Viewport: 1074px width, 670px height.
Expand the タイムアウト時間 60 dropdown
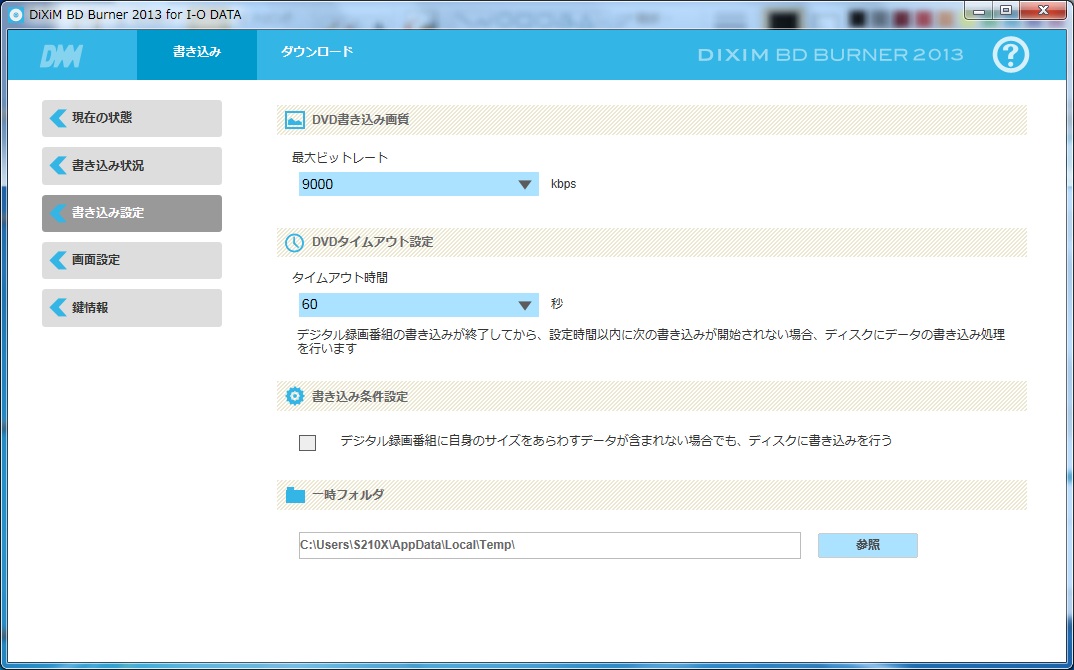[419, 305]
